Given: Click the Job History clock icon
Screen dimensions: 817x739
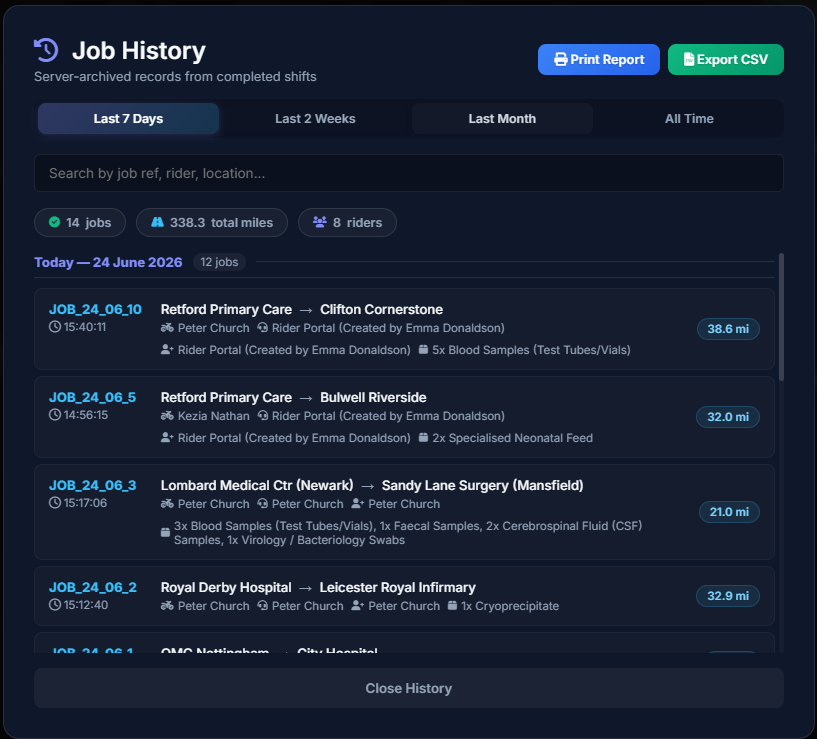Looking at the screenshot, I should pyautogui.click(x=46, y=51).
